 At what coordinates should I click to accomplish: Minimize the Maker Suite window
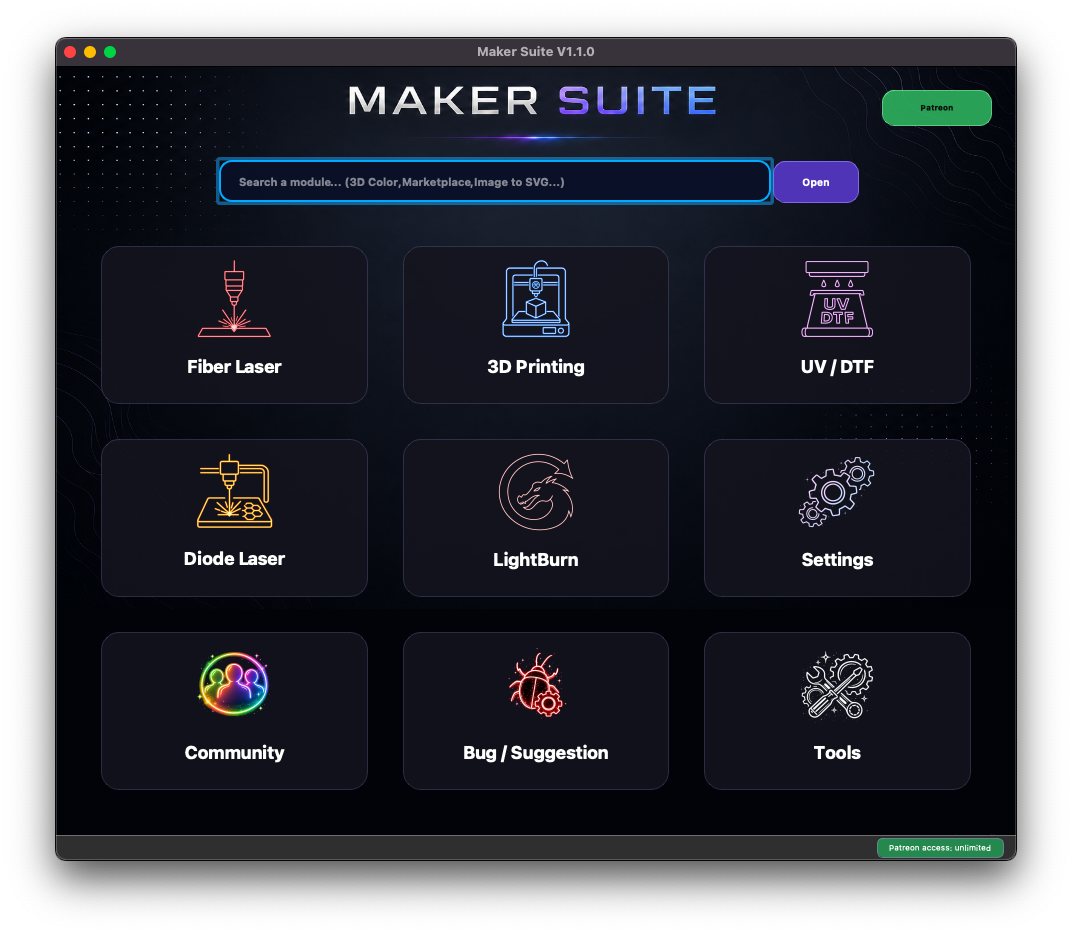(90, 52)
